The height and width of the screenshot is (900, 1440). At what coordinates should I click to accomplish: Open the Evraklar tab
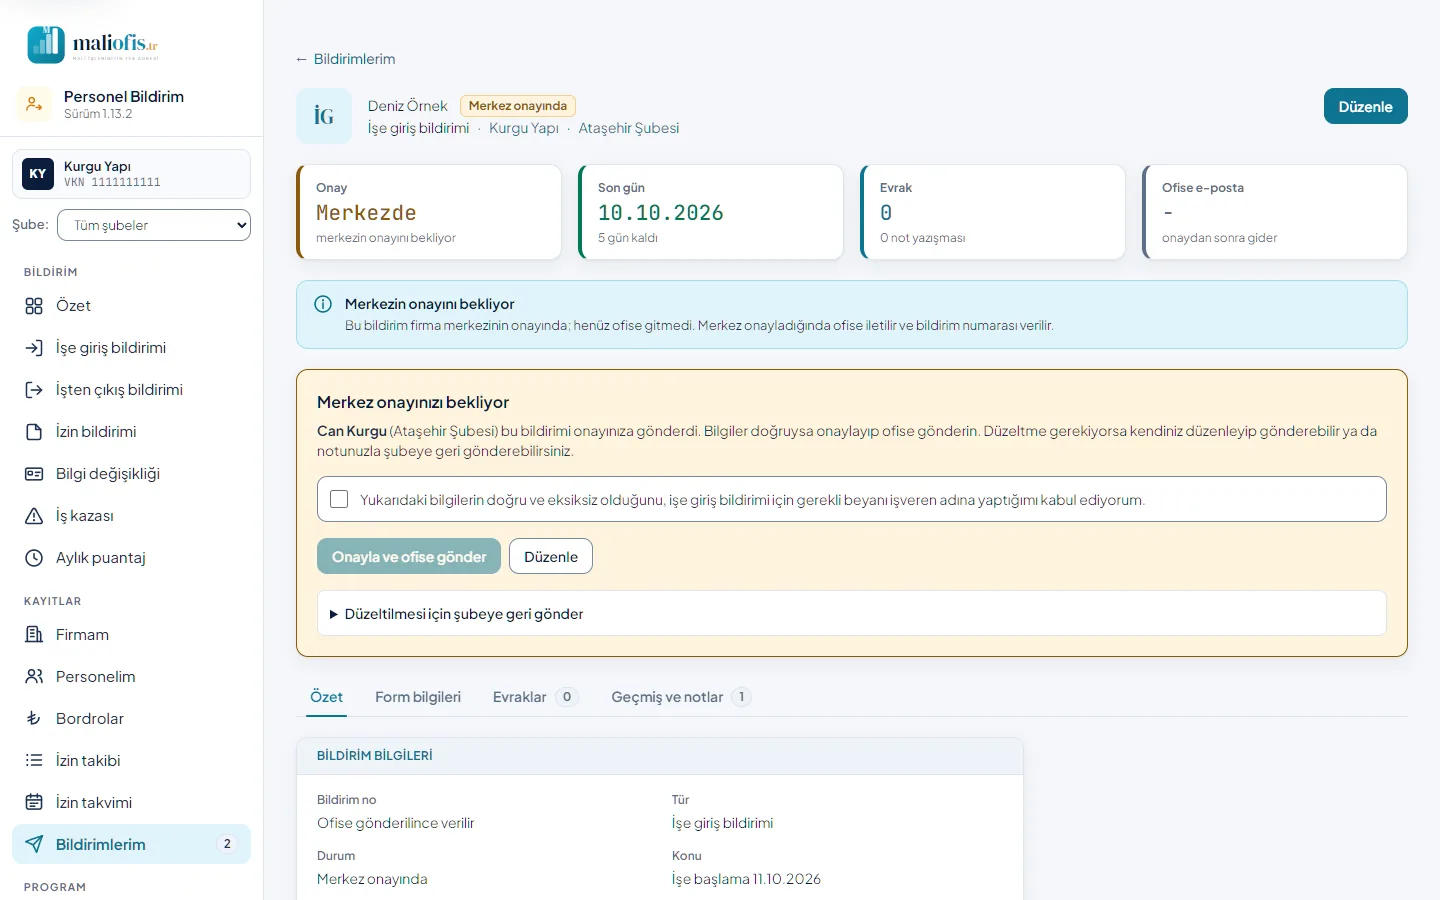[535, 697]
